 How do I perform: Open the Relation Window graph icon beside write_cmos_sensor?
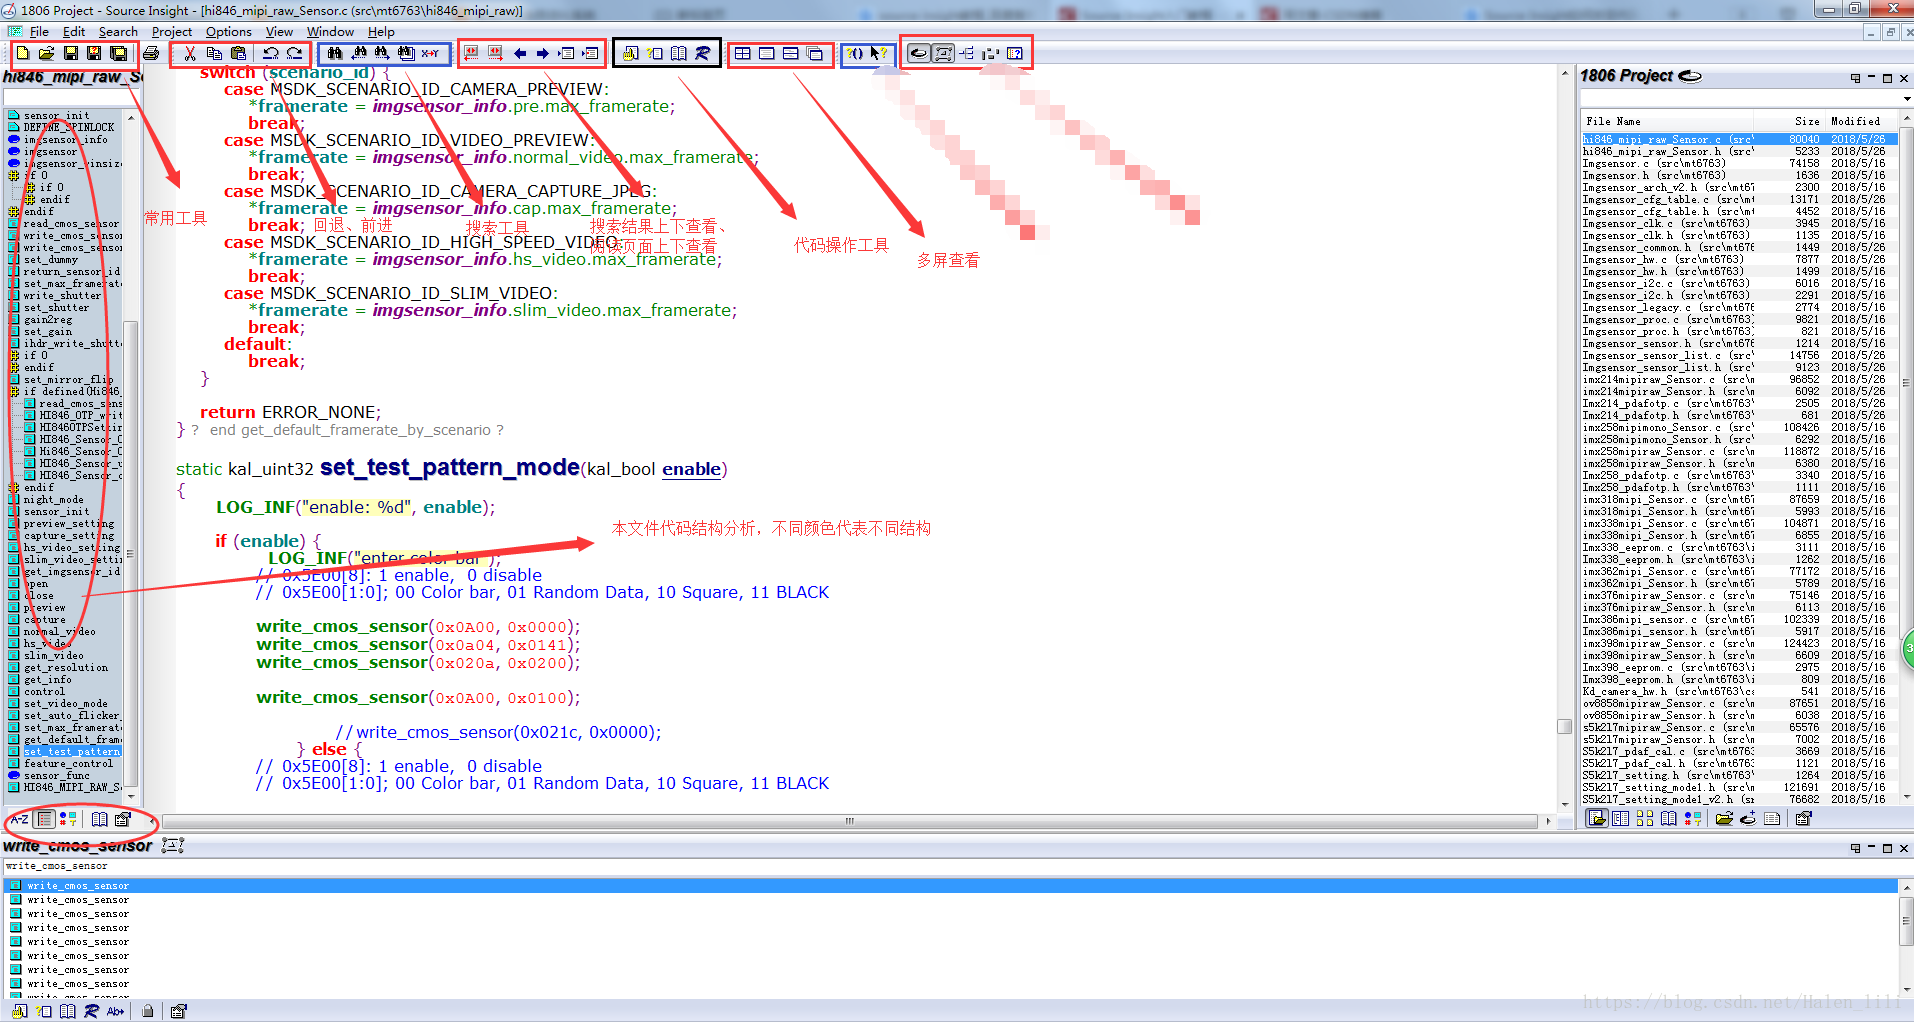pos(173,846)
